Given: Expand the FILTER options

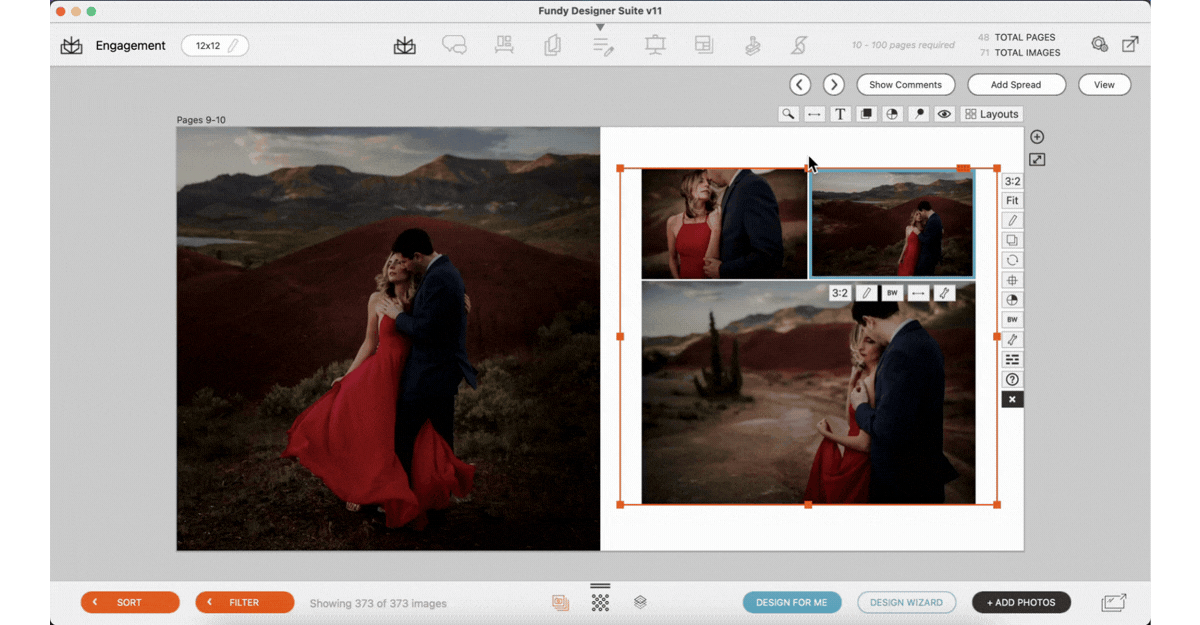Looking at the screenshot, I should (x=245, y=602).
